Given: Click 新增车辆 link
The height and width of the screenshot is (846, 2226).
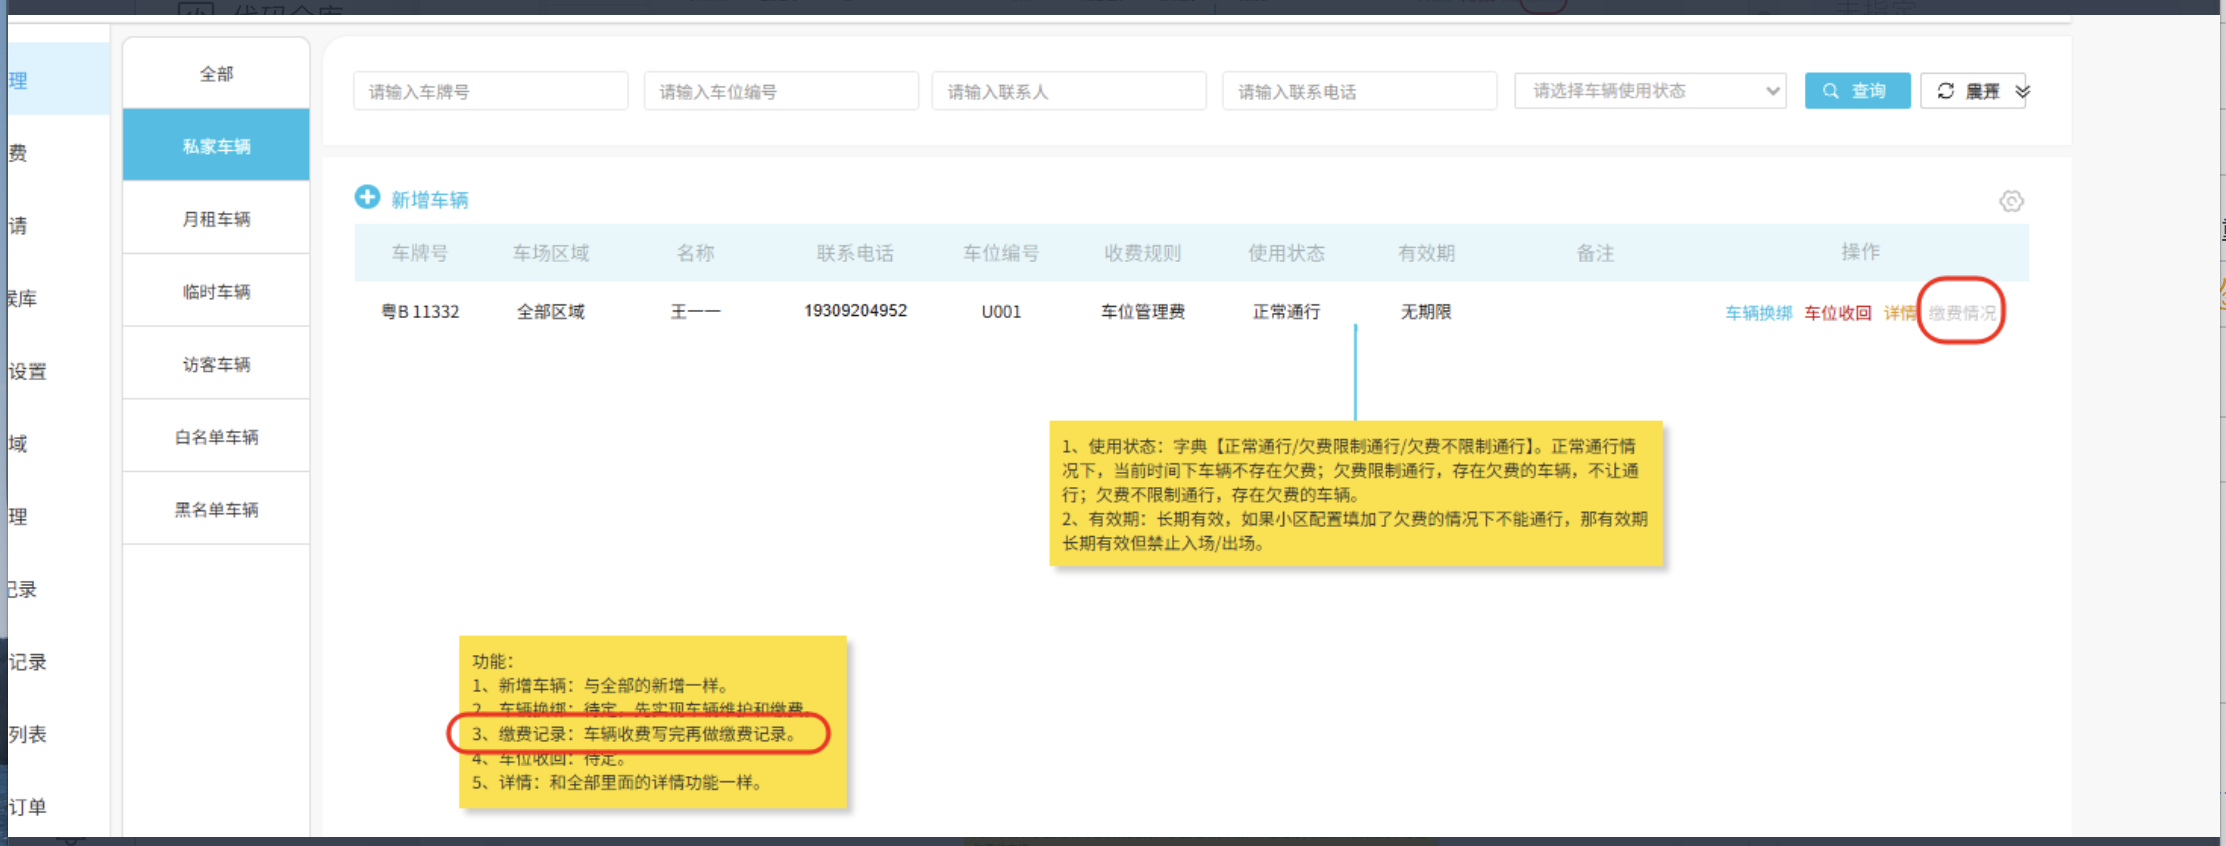Looking at the screenshot, I should 429,199.
